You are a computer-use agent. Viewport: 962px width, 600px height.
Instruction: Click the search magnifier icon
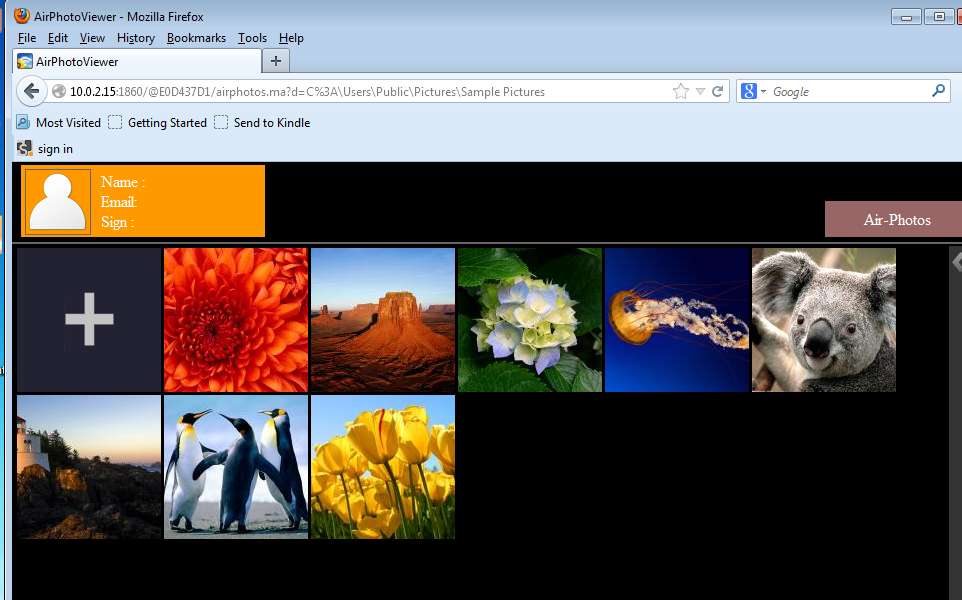938,91
